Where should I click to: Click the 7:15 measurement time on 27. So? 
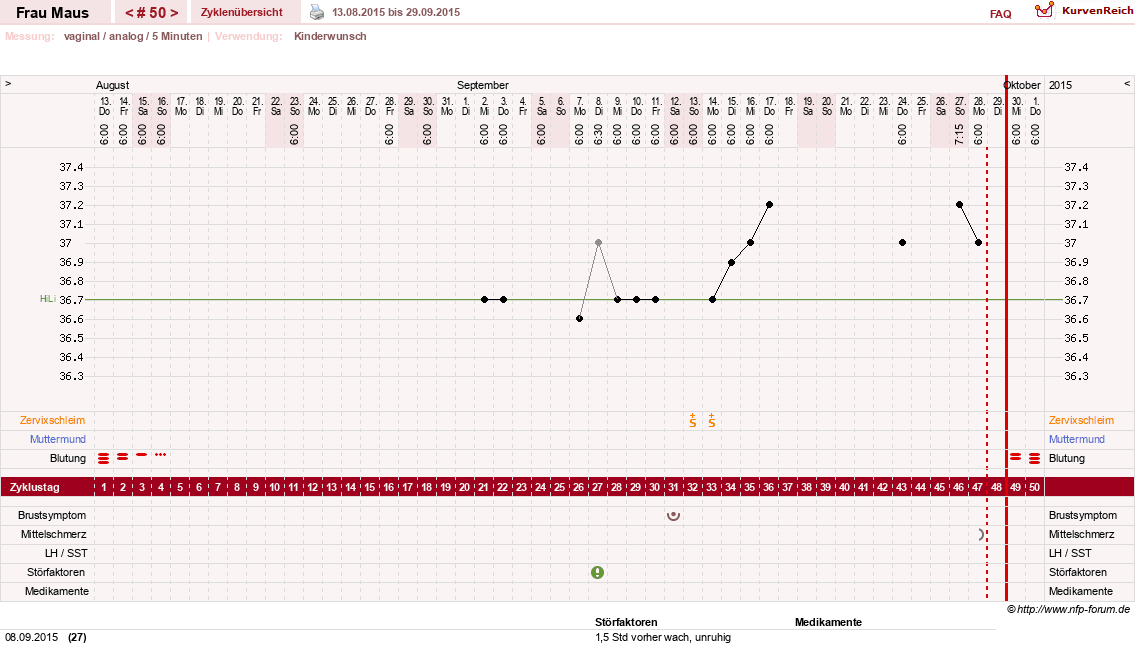[x=959, y=134]
